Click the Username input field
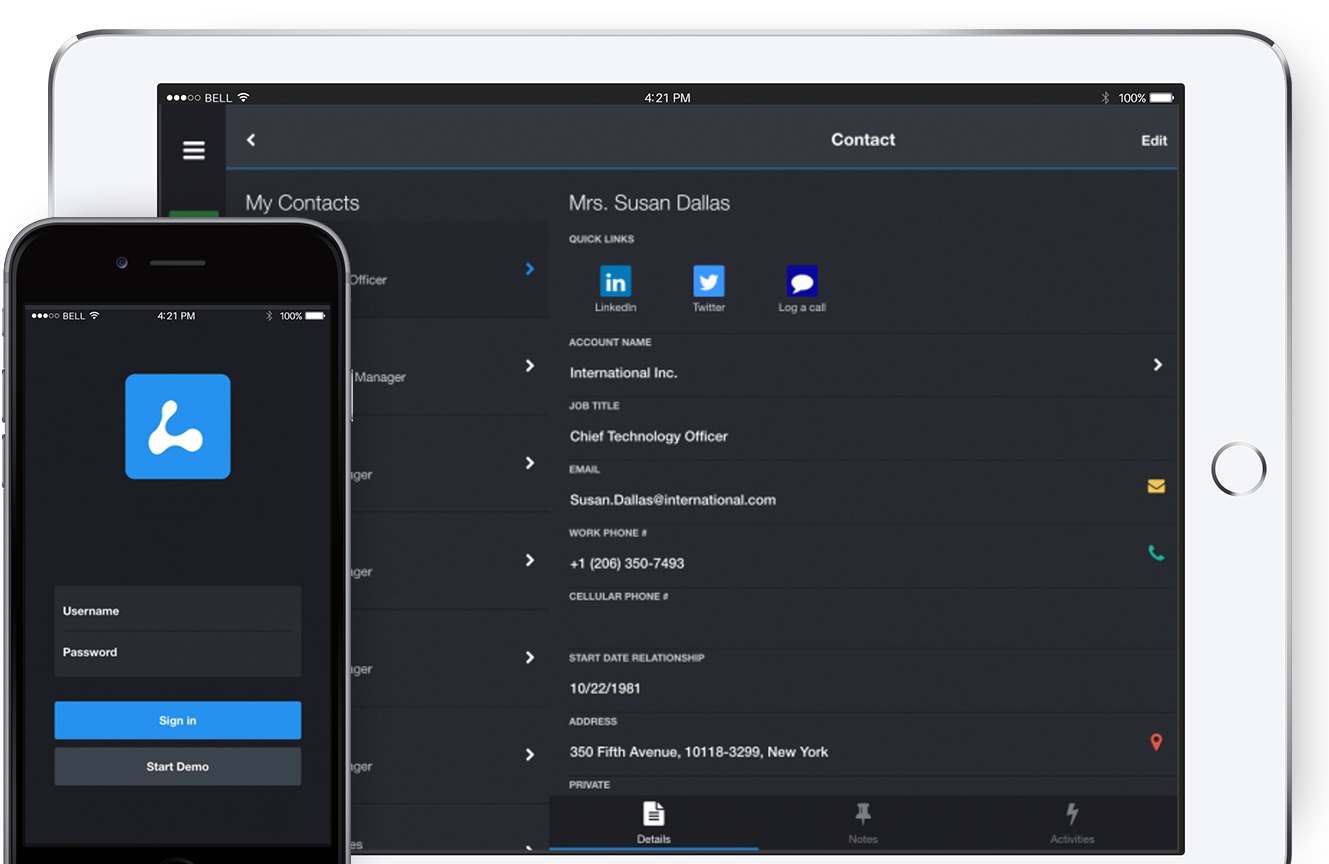This screenshot has width=1329, height=864. click(x=177, y=610)
